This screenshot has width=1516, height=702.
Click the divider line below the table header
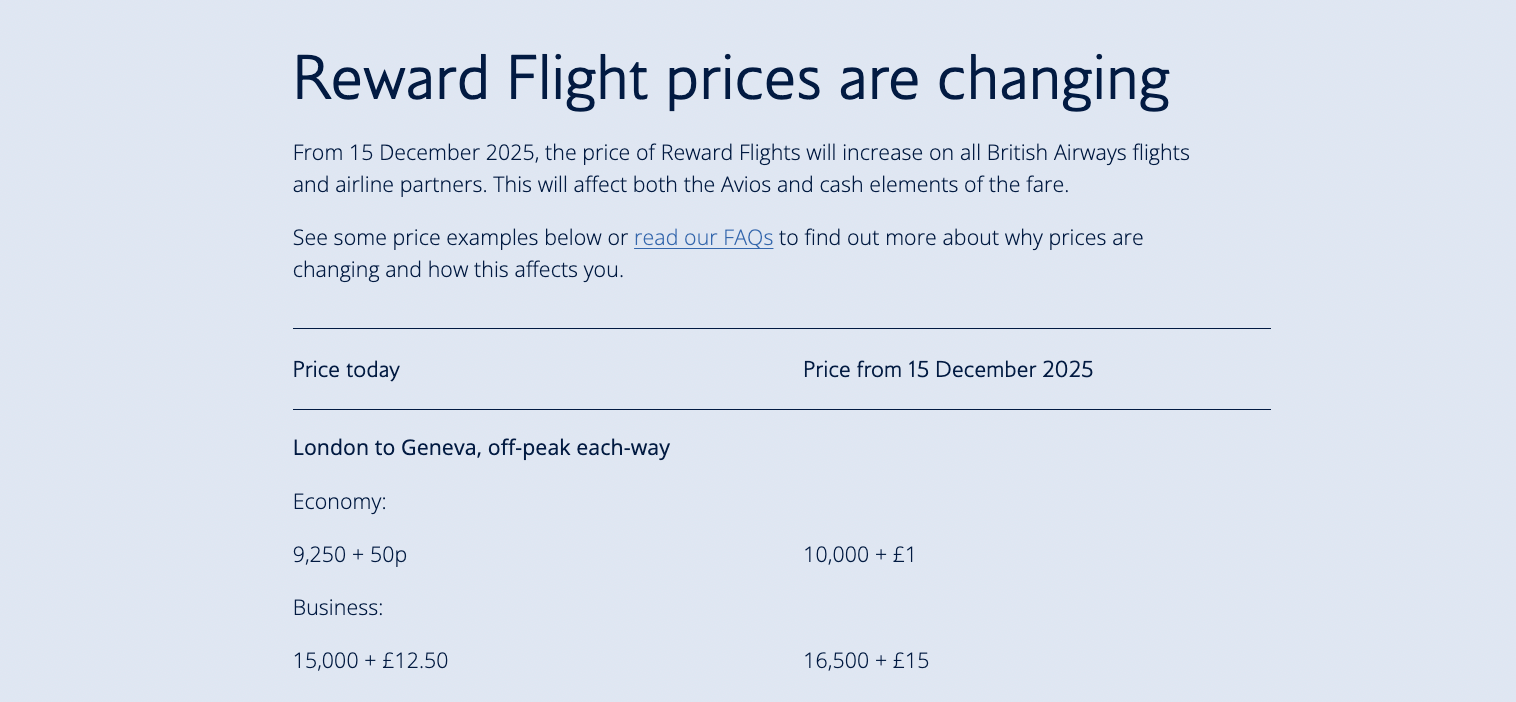781,409
